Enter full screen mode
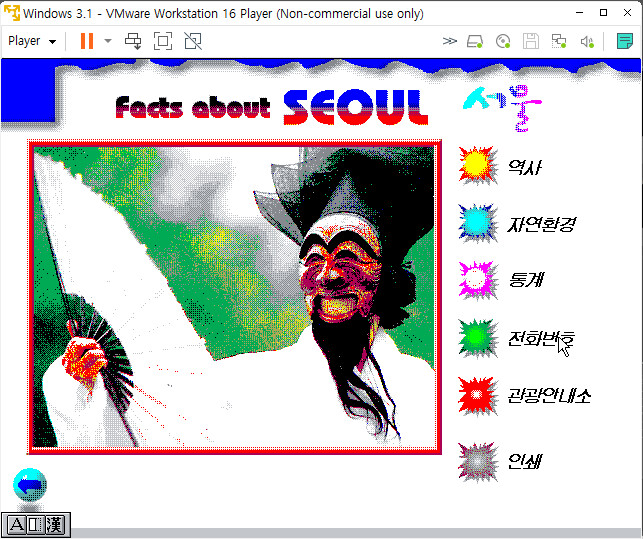The height and width of the screenshot is (539, 643). [163, 41]
